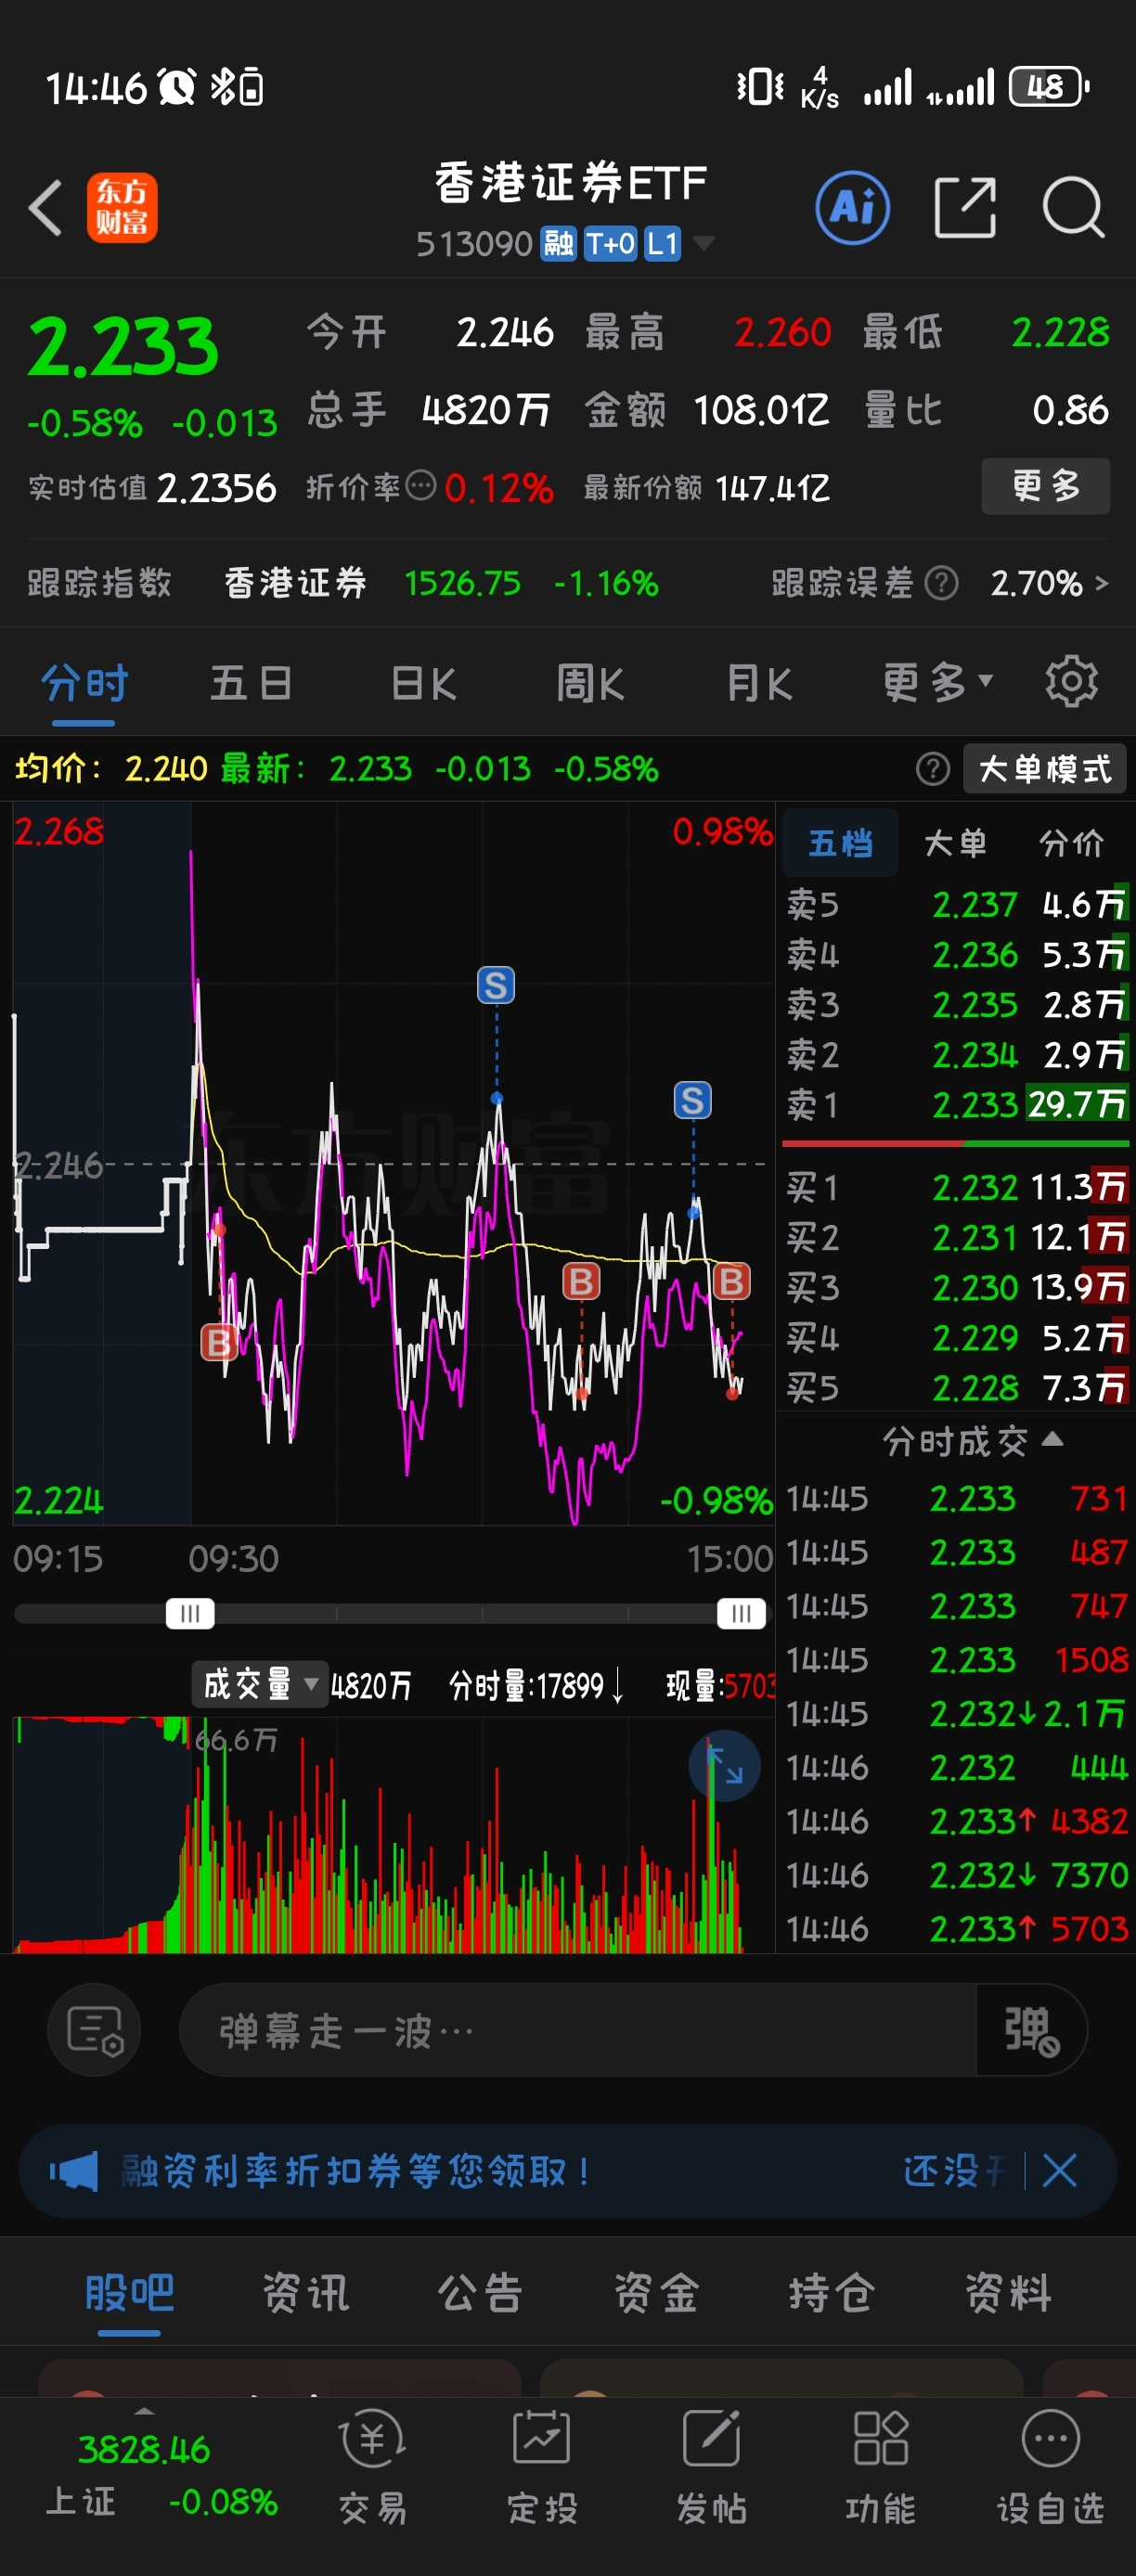The height and width of the screenshot is (2576, 1136).
Task: Open the 东方财富 logo icon
Action: pyautogui.click(x=122, y=208)
